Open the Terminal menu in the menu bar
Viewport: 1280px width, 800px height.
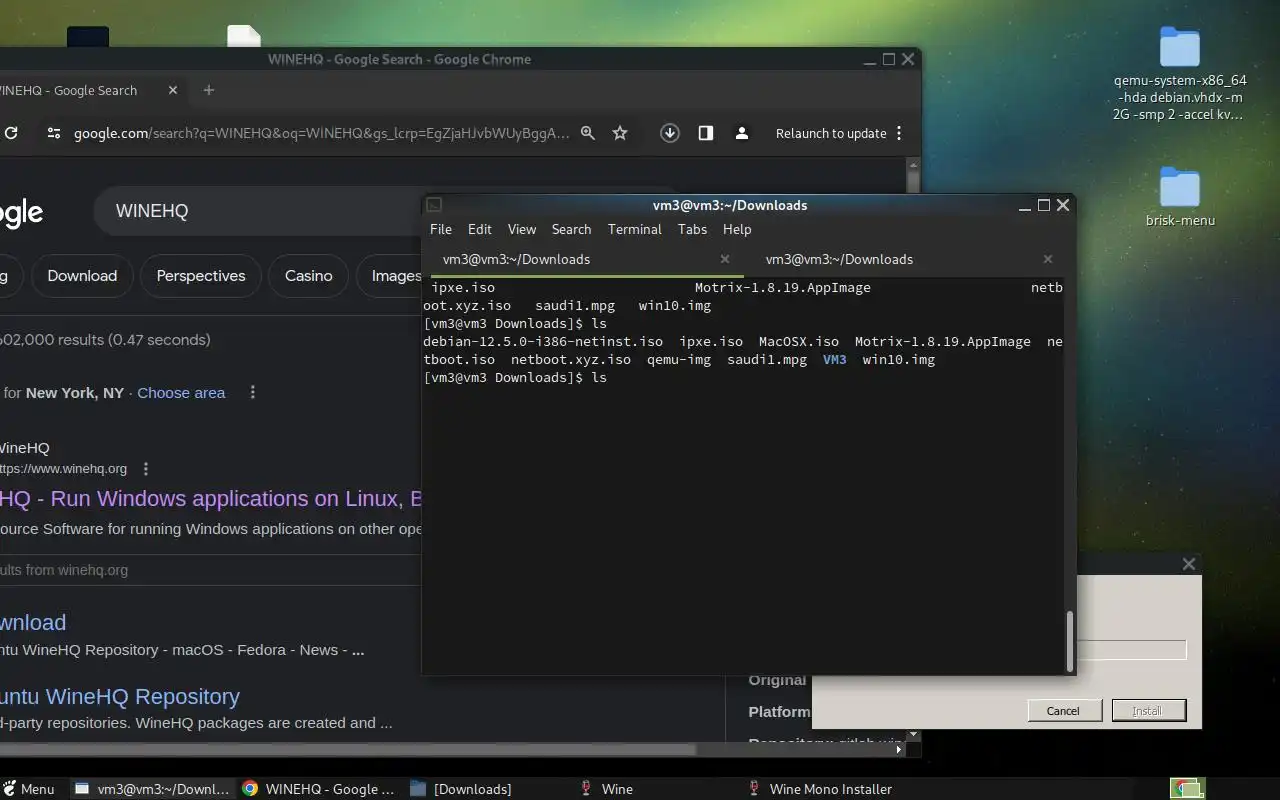point(635,229)
